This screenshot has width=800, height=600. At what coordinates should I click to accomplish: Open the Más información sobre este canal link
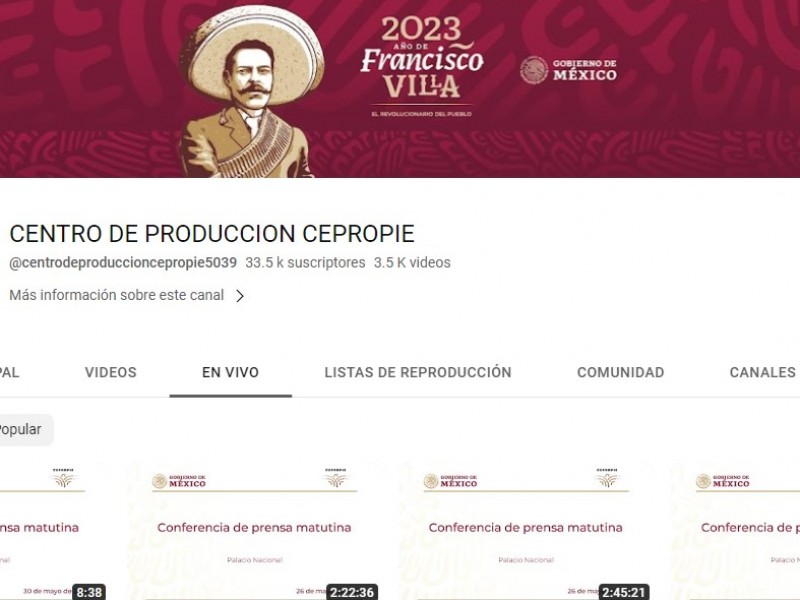point(117,295)
